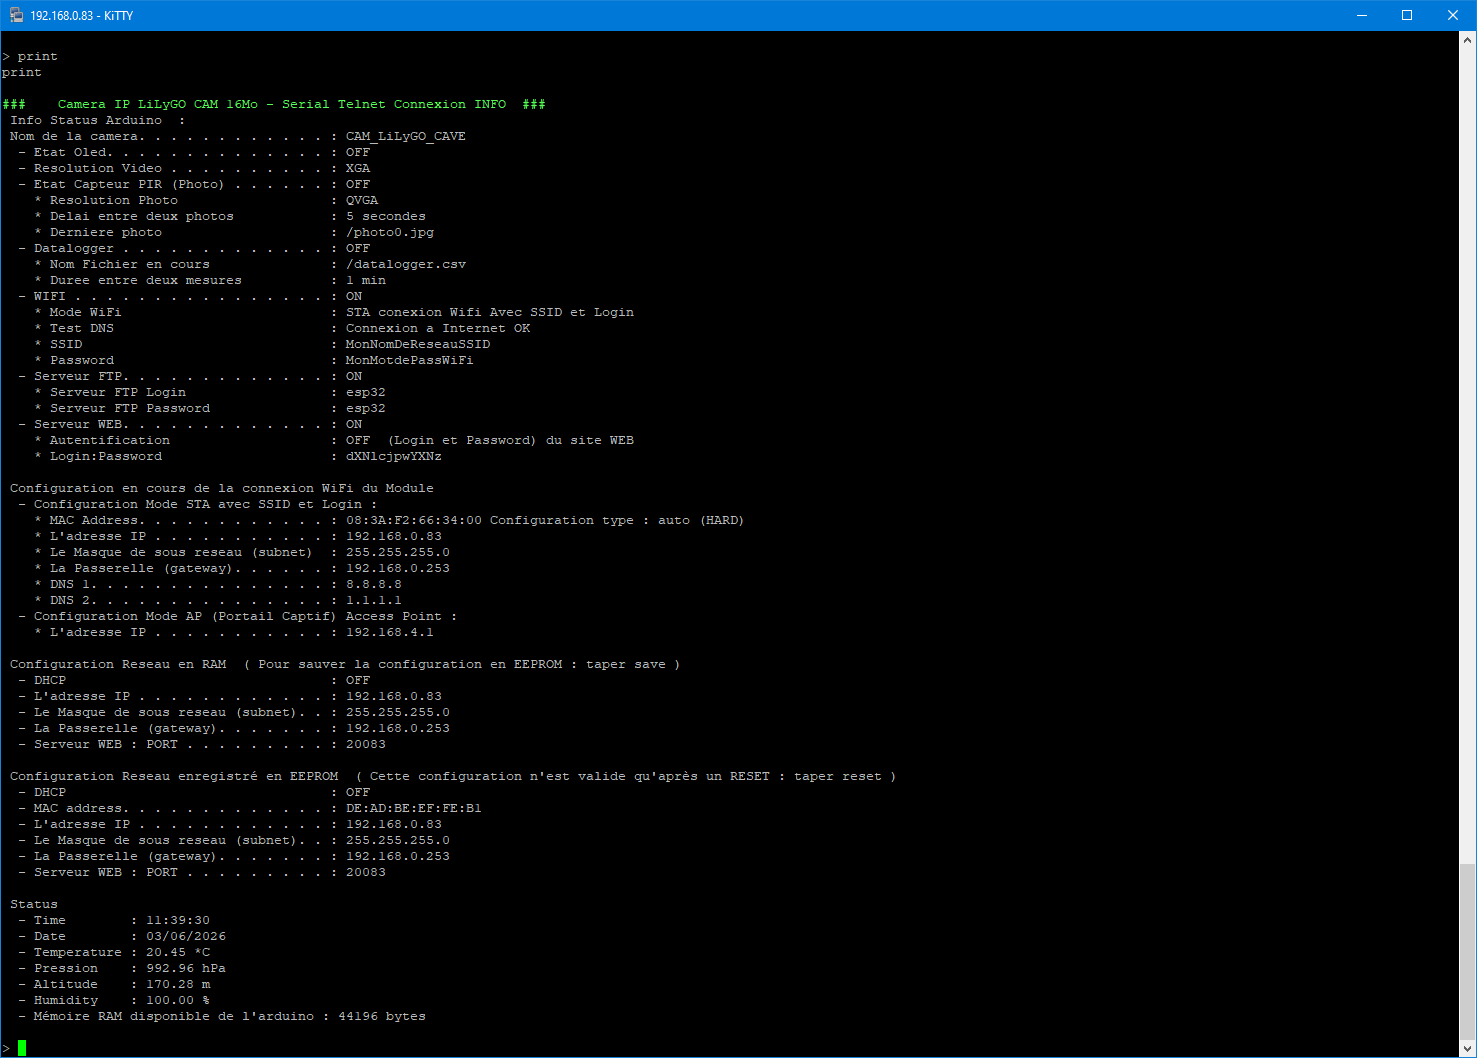Screen dimensions: 1477x1058
Task: Click the title text 192.168.0.83 - KiTTY
Action: [x=81, y=16]
